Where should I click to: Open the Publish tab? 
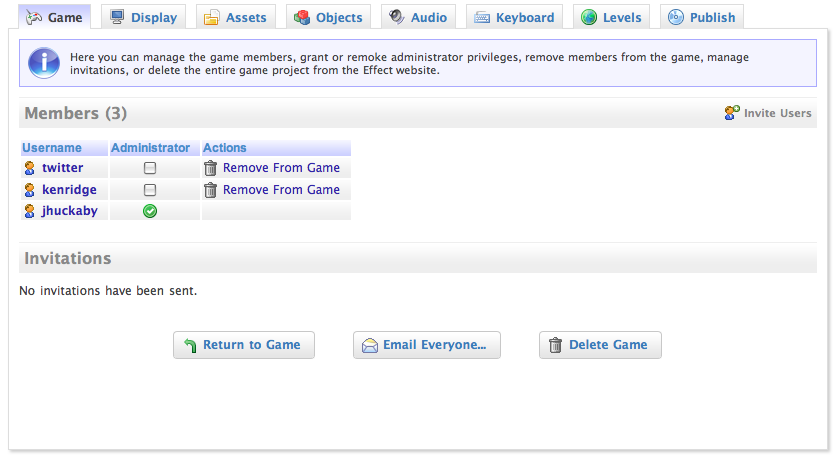tap(701, 17)
